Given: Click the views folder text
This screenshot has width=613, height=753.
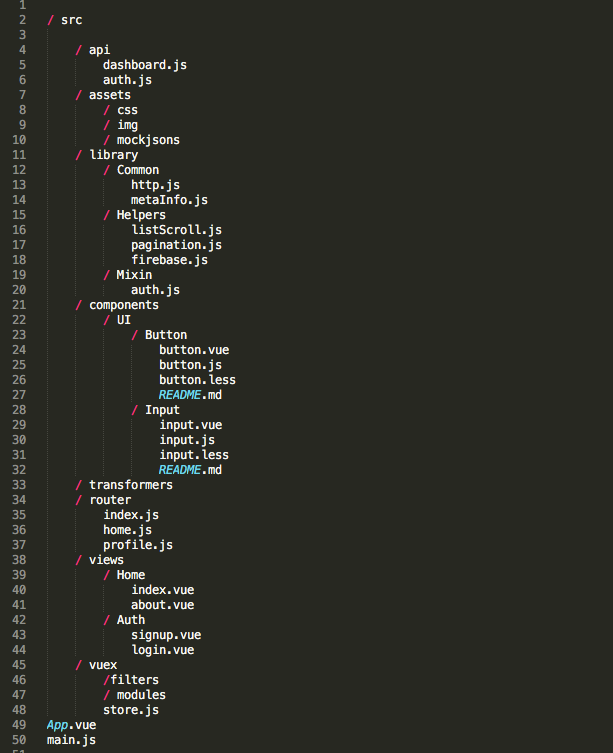Looking at the screenshot, I should pos(106,560).
